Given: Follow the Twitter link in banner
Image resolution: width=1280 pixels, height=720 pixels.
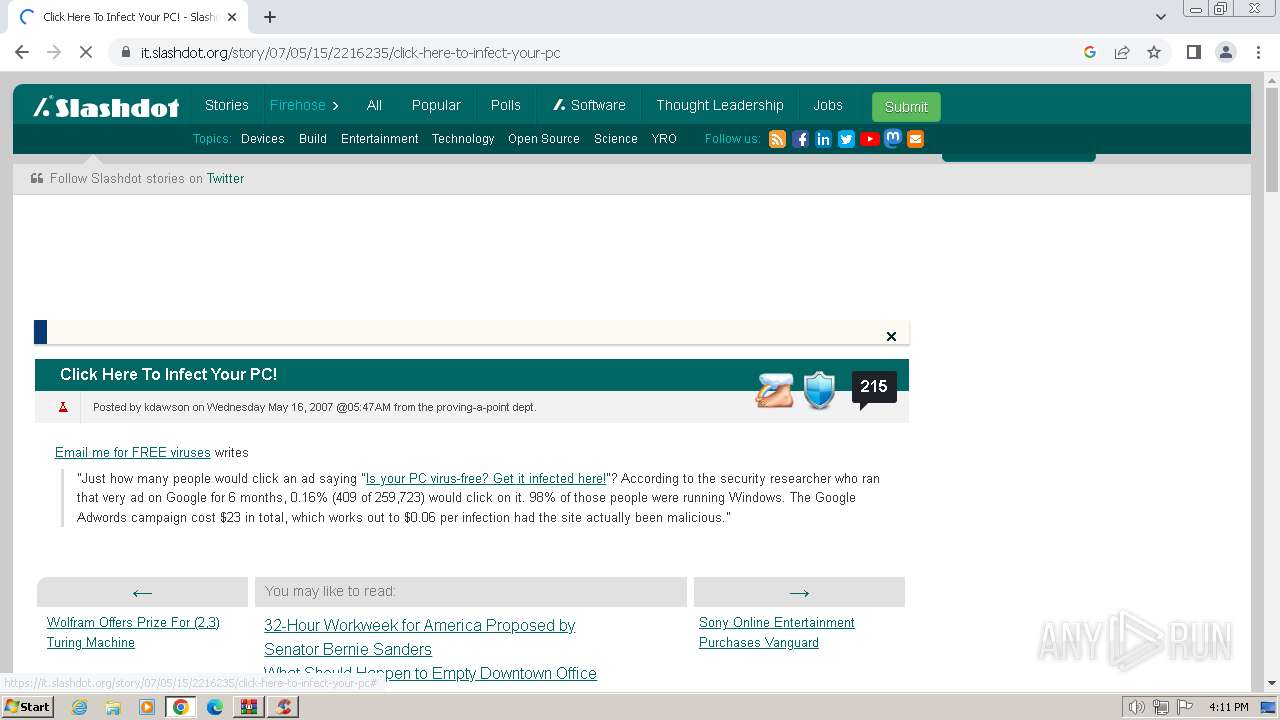Looking at the screenshot, I should pos(225,178).
